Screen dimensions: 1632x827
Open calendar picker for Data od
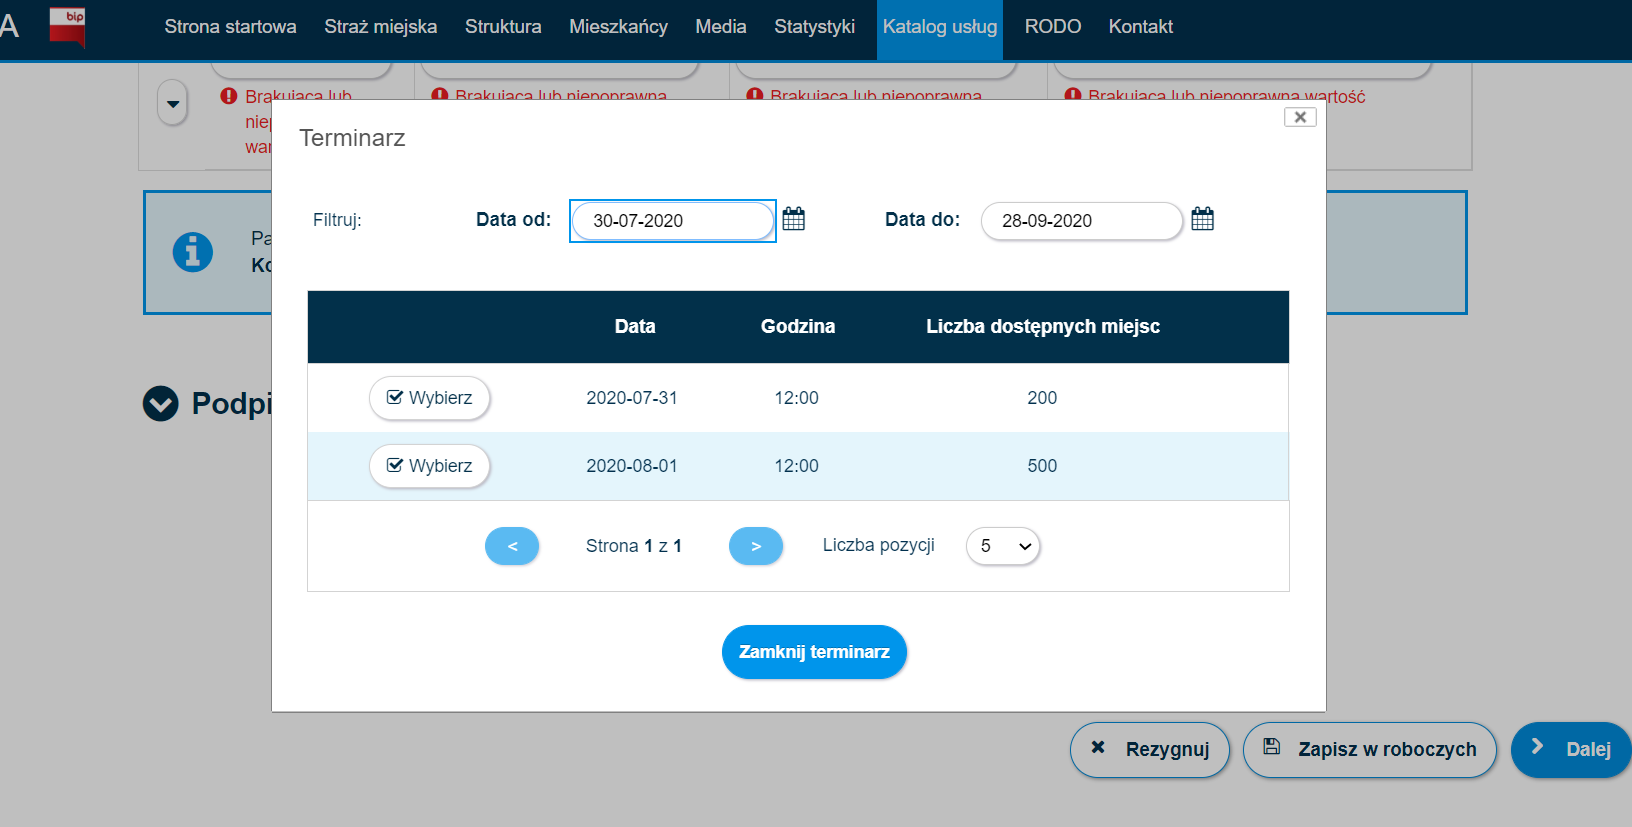793,219
